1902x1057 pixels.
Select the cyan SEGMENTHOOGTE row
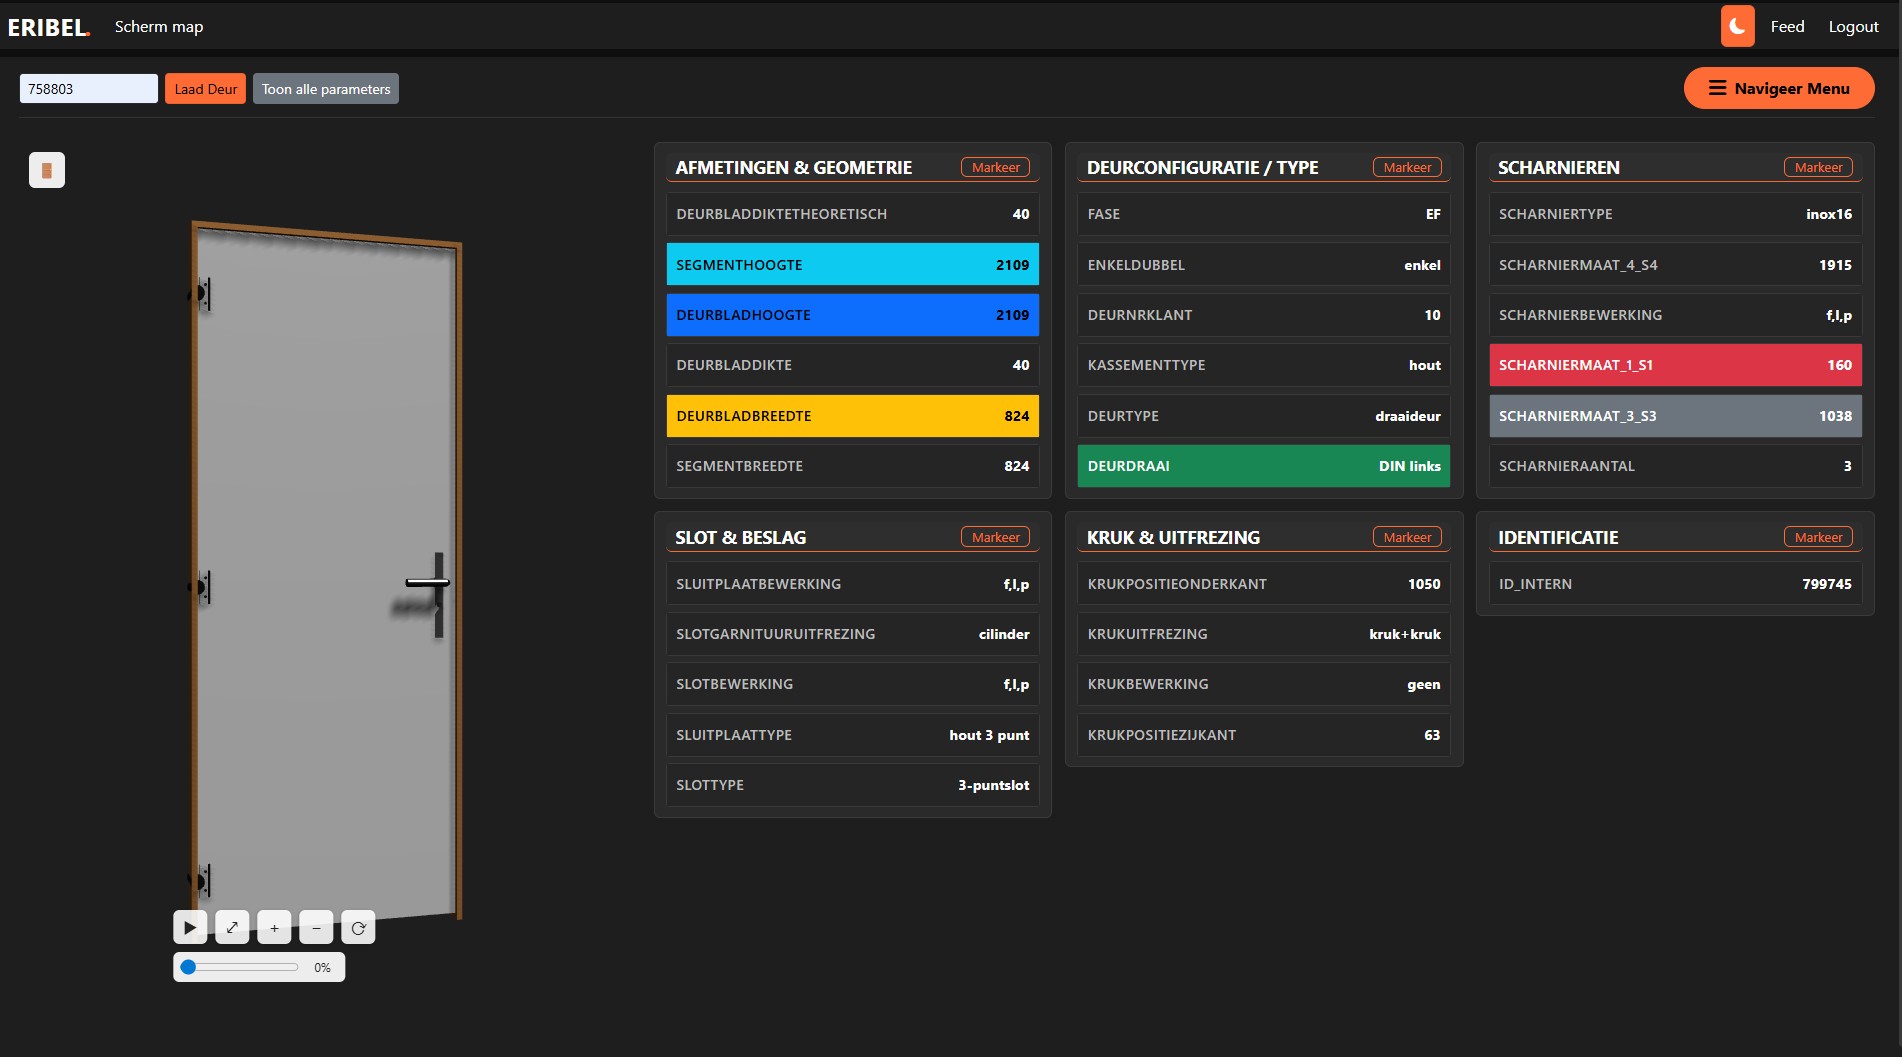click(853, 265)
